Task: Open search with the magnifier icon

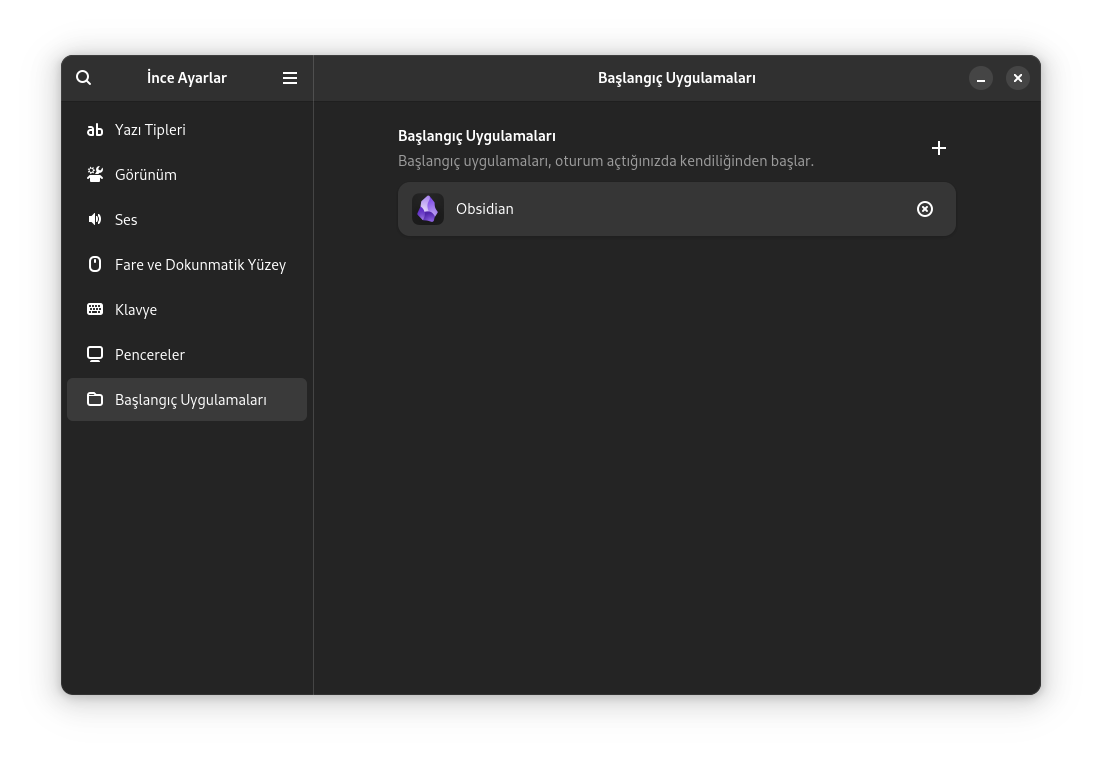Action: pyautogui.click(x=84, y=77)
